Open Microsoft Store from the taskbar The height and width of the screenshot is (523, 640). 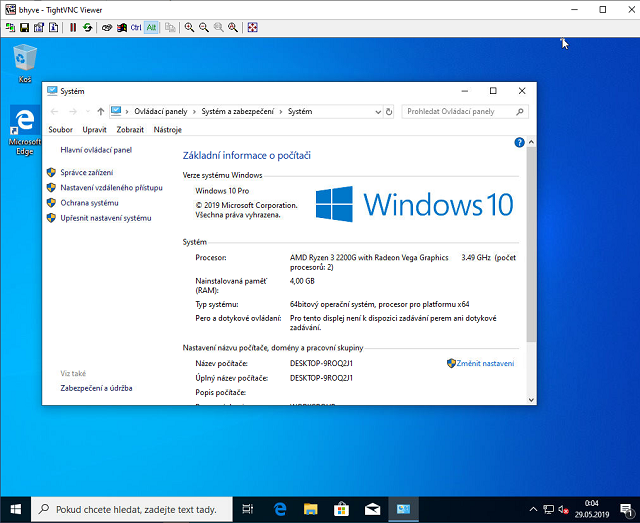[341, 509]
